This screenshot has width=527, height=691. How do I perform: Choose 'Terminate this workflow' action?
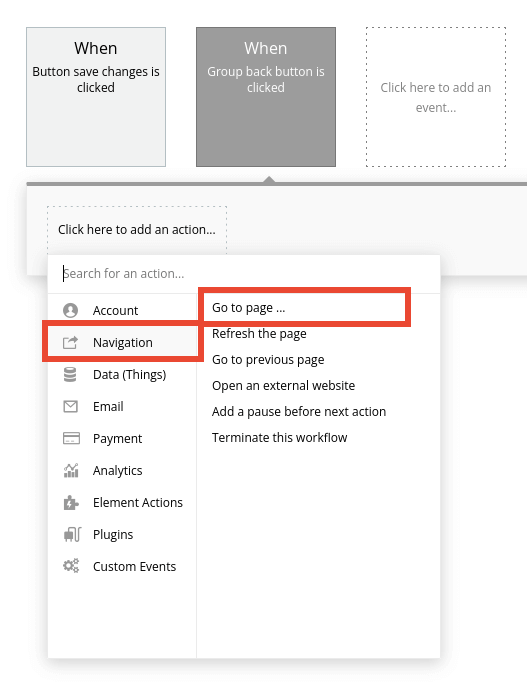pos(279,438)
